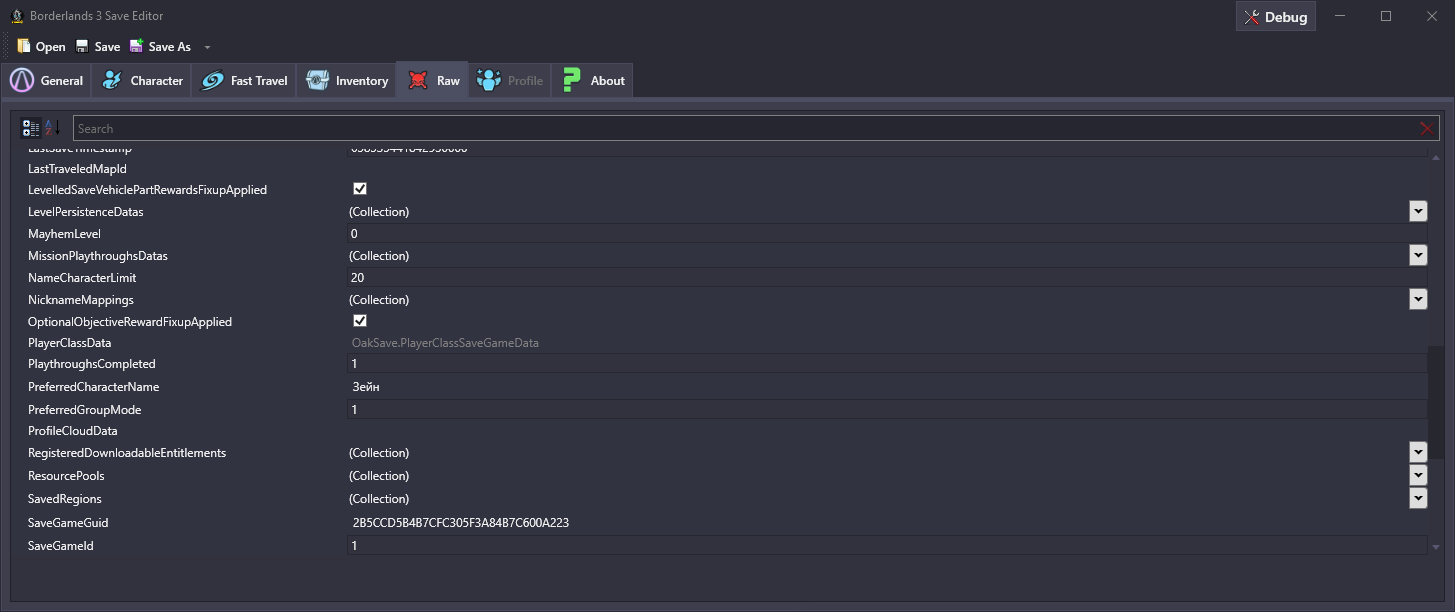The image size is (1455, 612).
Task: Click the LevelPersistenceDatas (Collection) value
Action: pos(379,211)
